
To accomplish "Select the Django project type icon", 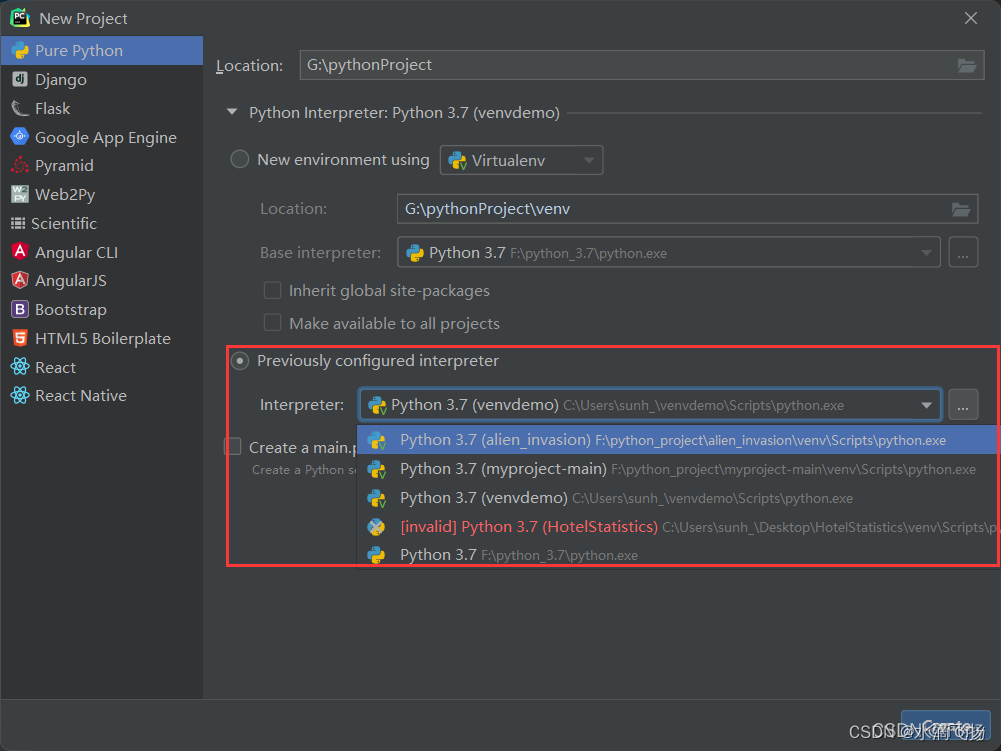I will [20, 79].
